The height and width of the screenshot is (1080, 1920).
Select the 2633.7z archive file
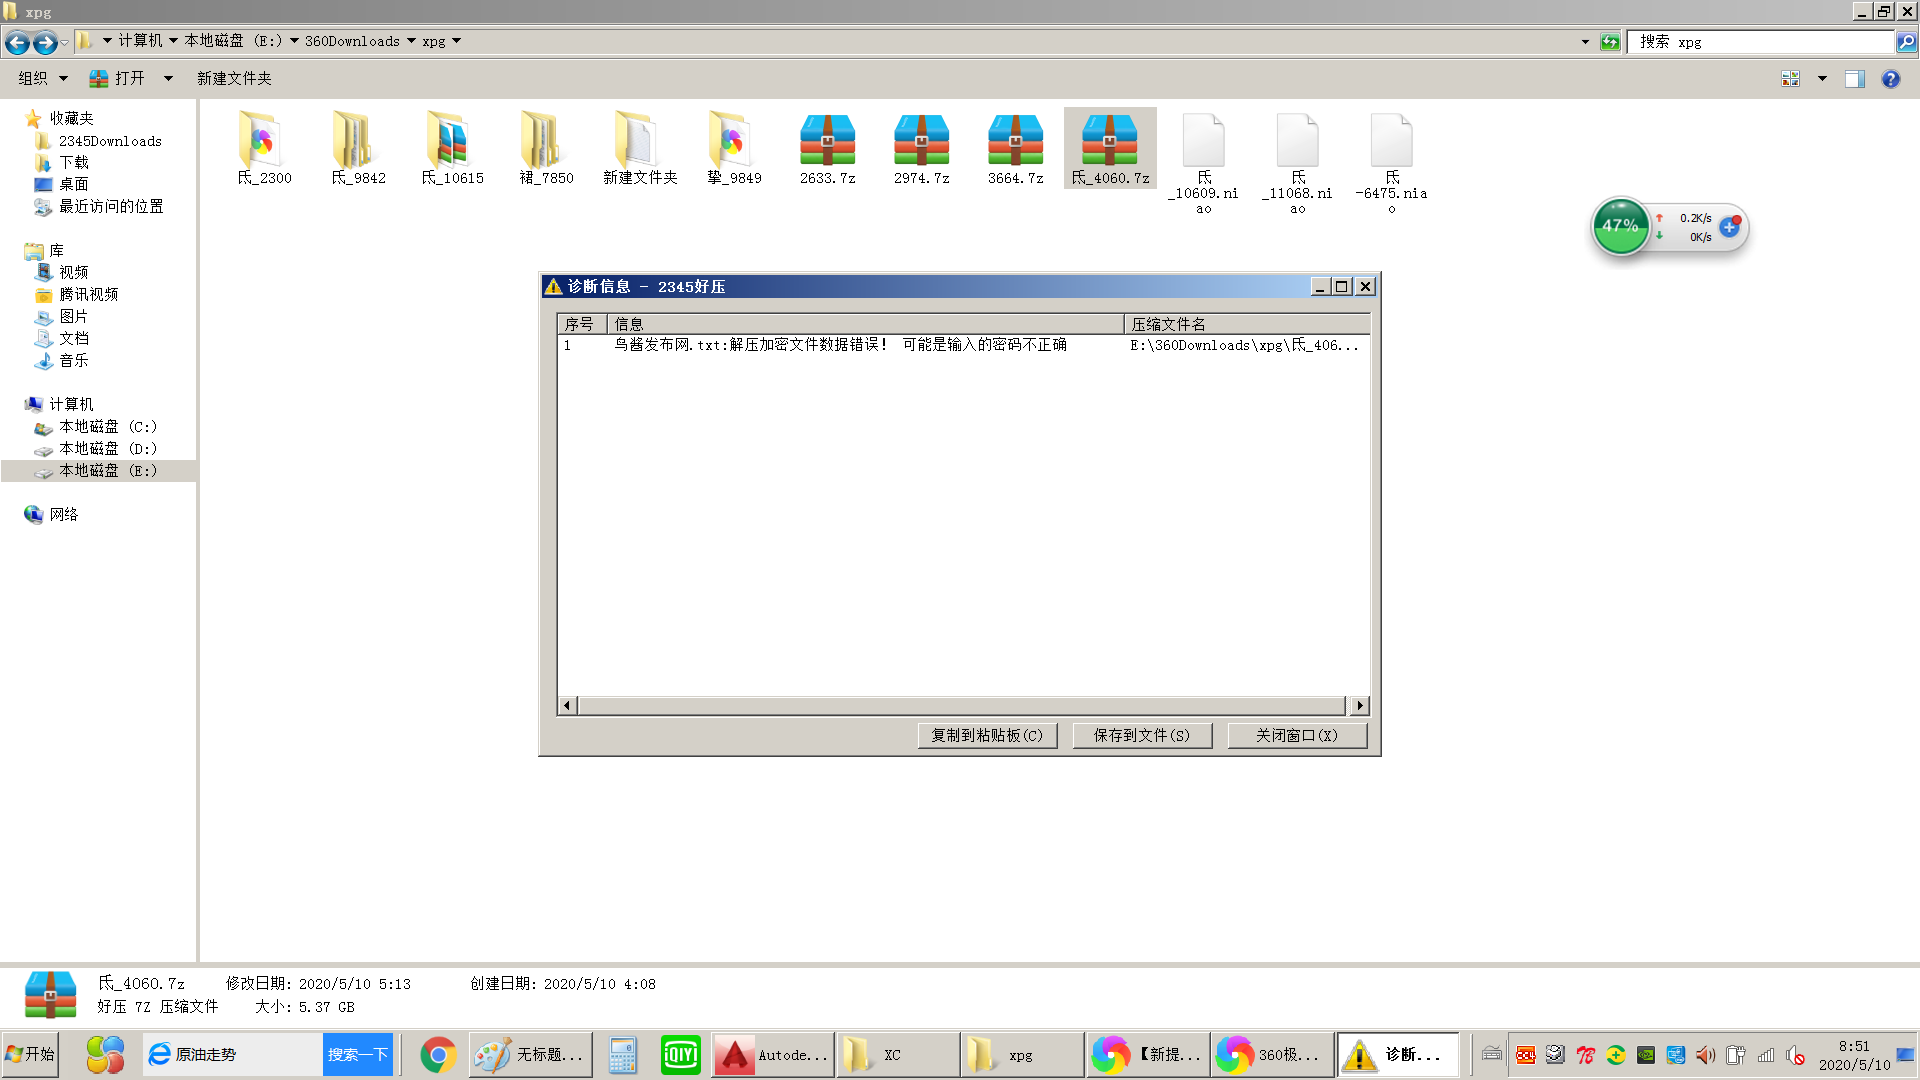point(827,142)
